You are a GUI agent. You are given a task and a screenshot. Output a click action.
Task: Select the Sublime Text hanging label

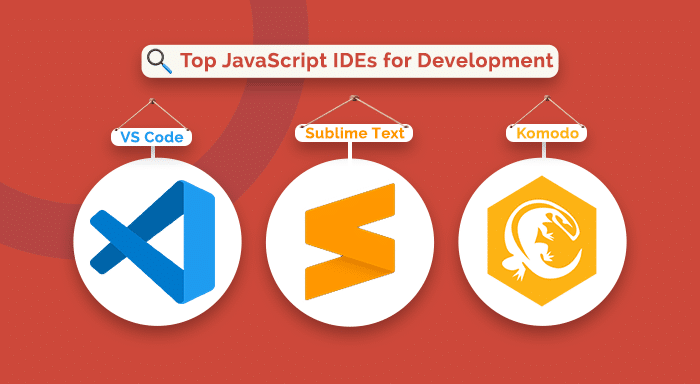click(x=354, y=133)
